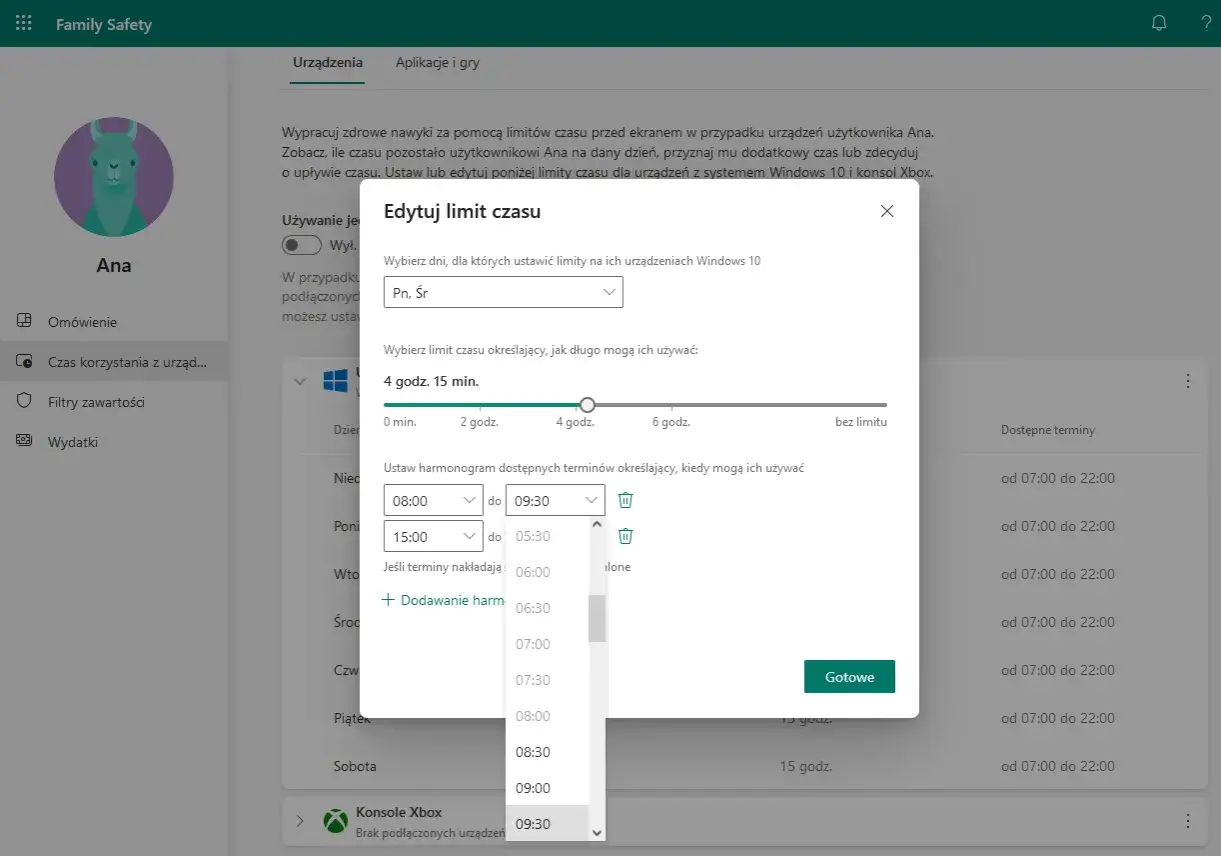1221x856 pixels.
Task: Open more options for Windows devices
Action: click(1188, 381)
